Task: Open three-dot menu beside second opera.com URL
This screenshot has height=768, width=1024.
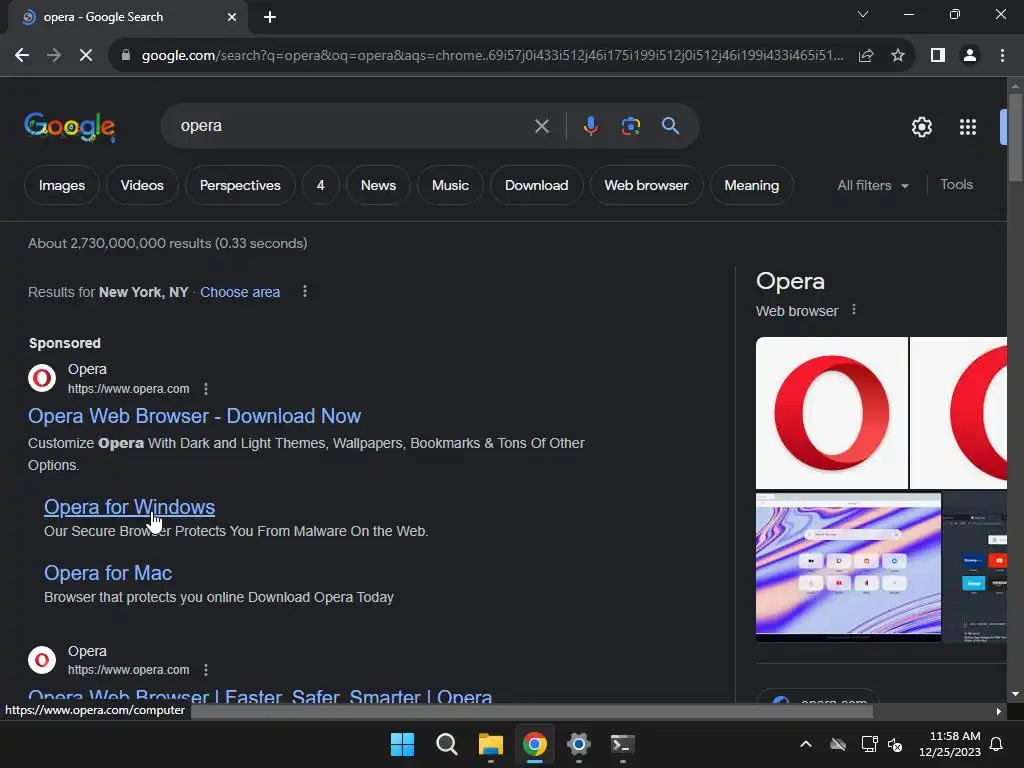Action: pyautogui.click(x=206, y=670)
